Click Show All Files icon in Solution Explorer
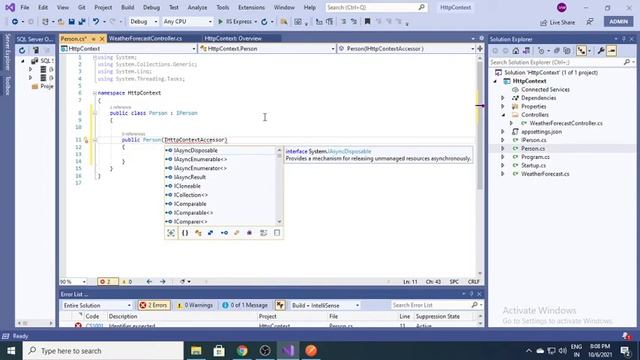This screenshot has height=360, width=640. (567, 51)
